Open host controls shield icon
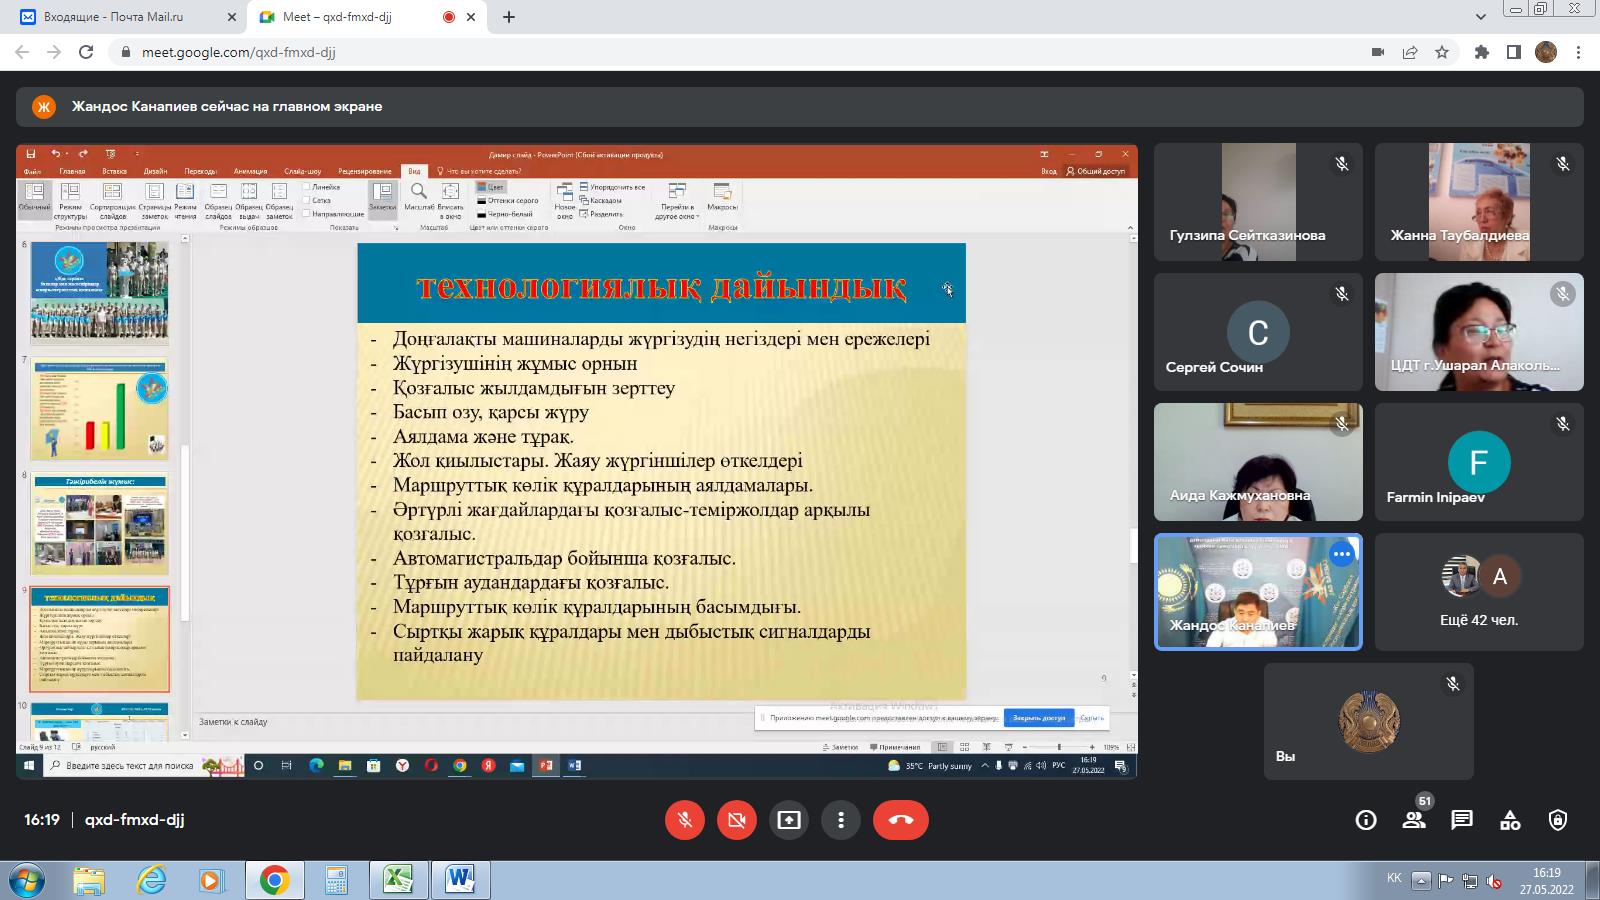Screen dimensions: 1600x900 (x=1558, y=820)
